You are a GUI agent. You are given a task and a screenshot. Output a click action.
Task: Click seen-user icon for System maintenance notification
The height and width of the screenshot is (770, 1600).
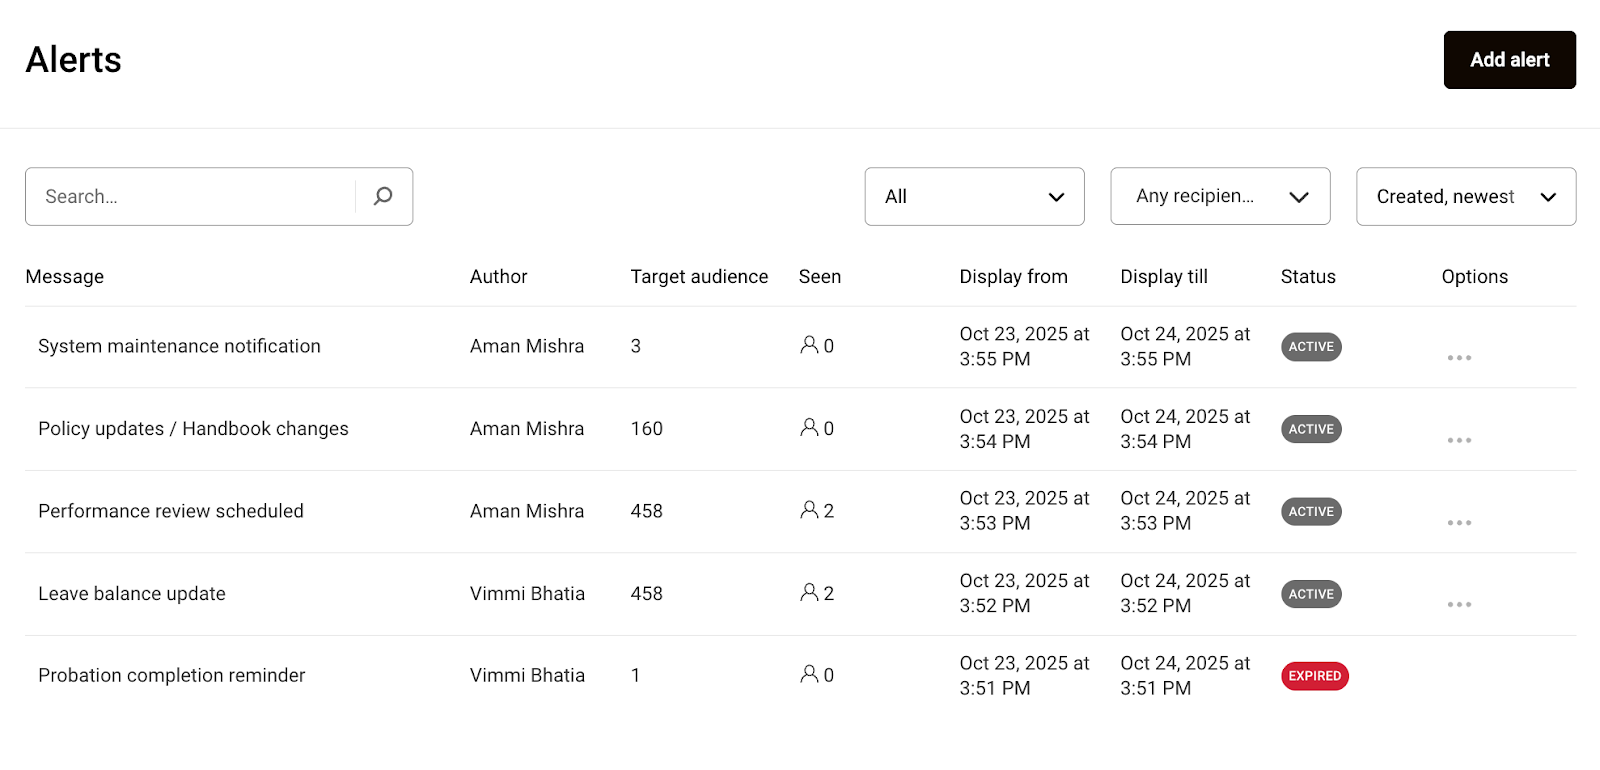(x=809, y=345)
